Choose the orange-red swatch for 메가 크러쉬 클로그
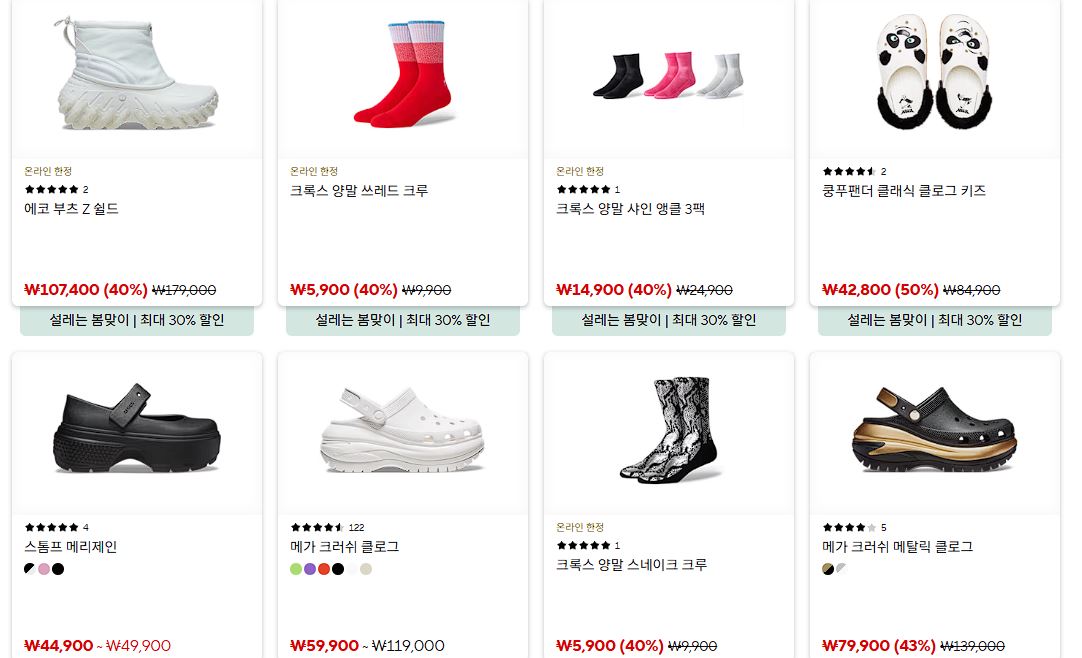Image resolution: width=1082 pixels, height=658 pixels. [x=324, y=569]
